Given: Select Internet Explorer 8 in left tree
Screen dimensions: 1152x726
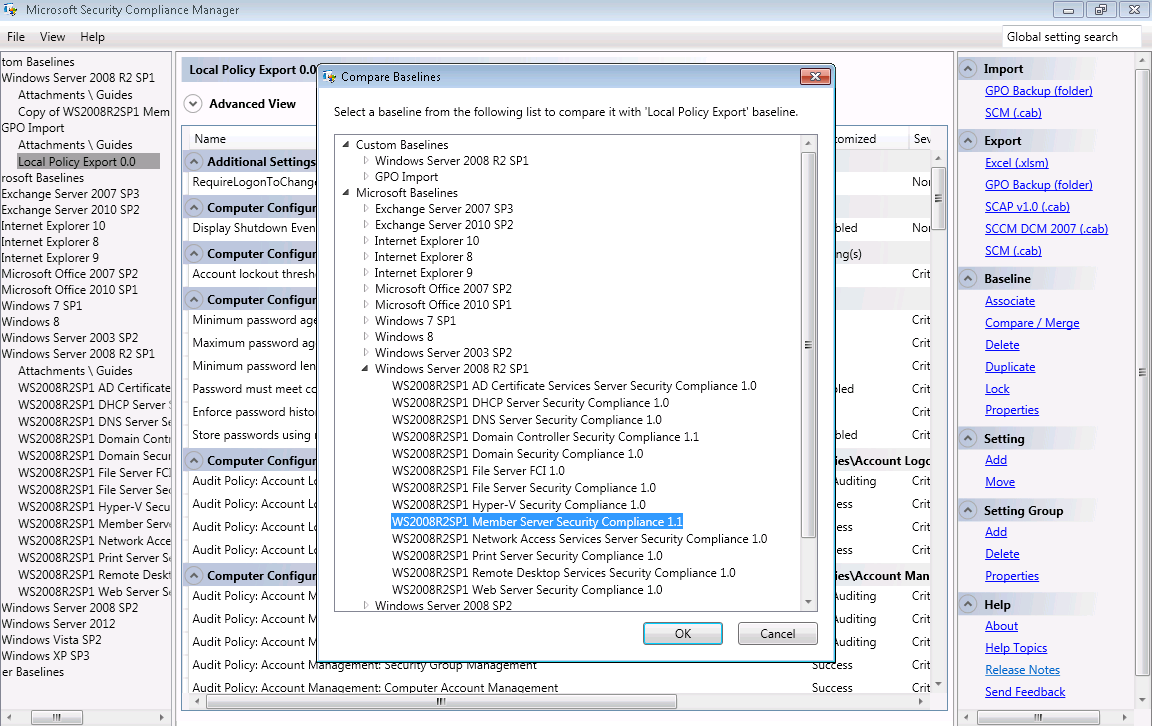Looking at the screenshot, I should click(x=50, y=242).
